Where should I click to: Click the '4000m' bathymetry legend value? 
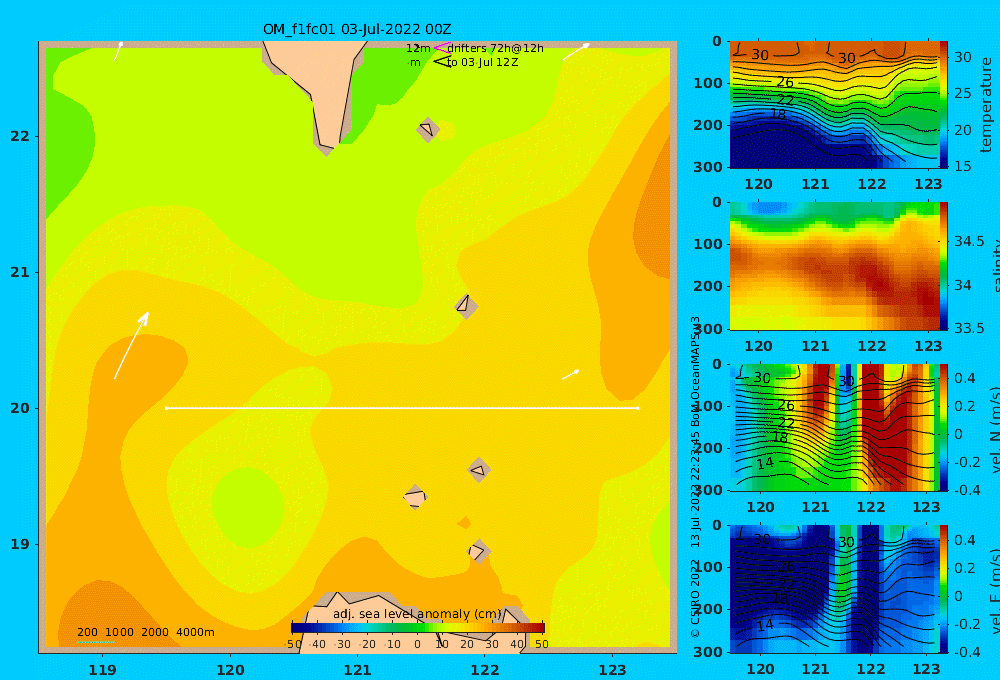(195, 632)
